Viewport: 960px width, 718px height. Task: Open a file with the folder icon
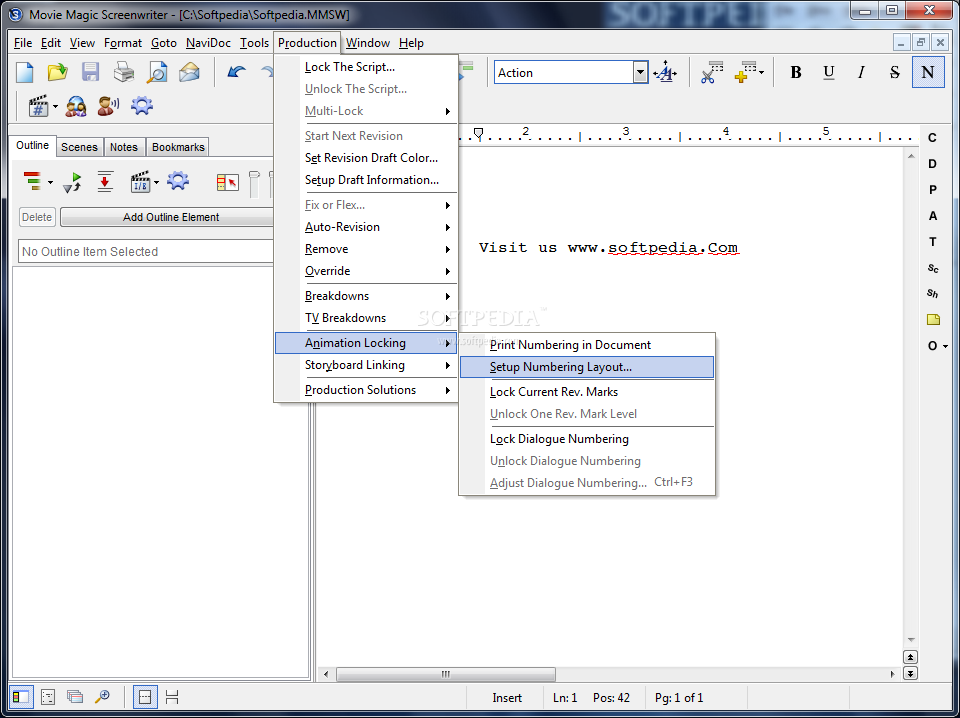click(x=58, y=72)
